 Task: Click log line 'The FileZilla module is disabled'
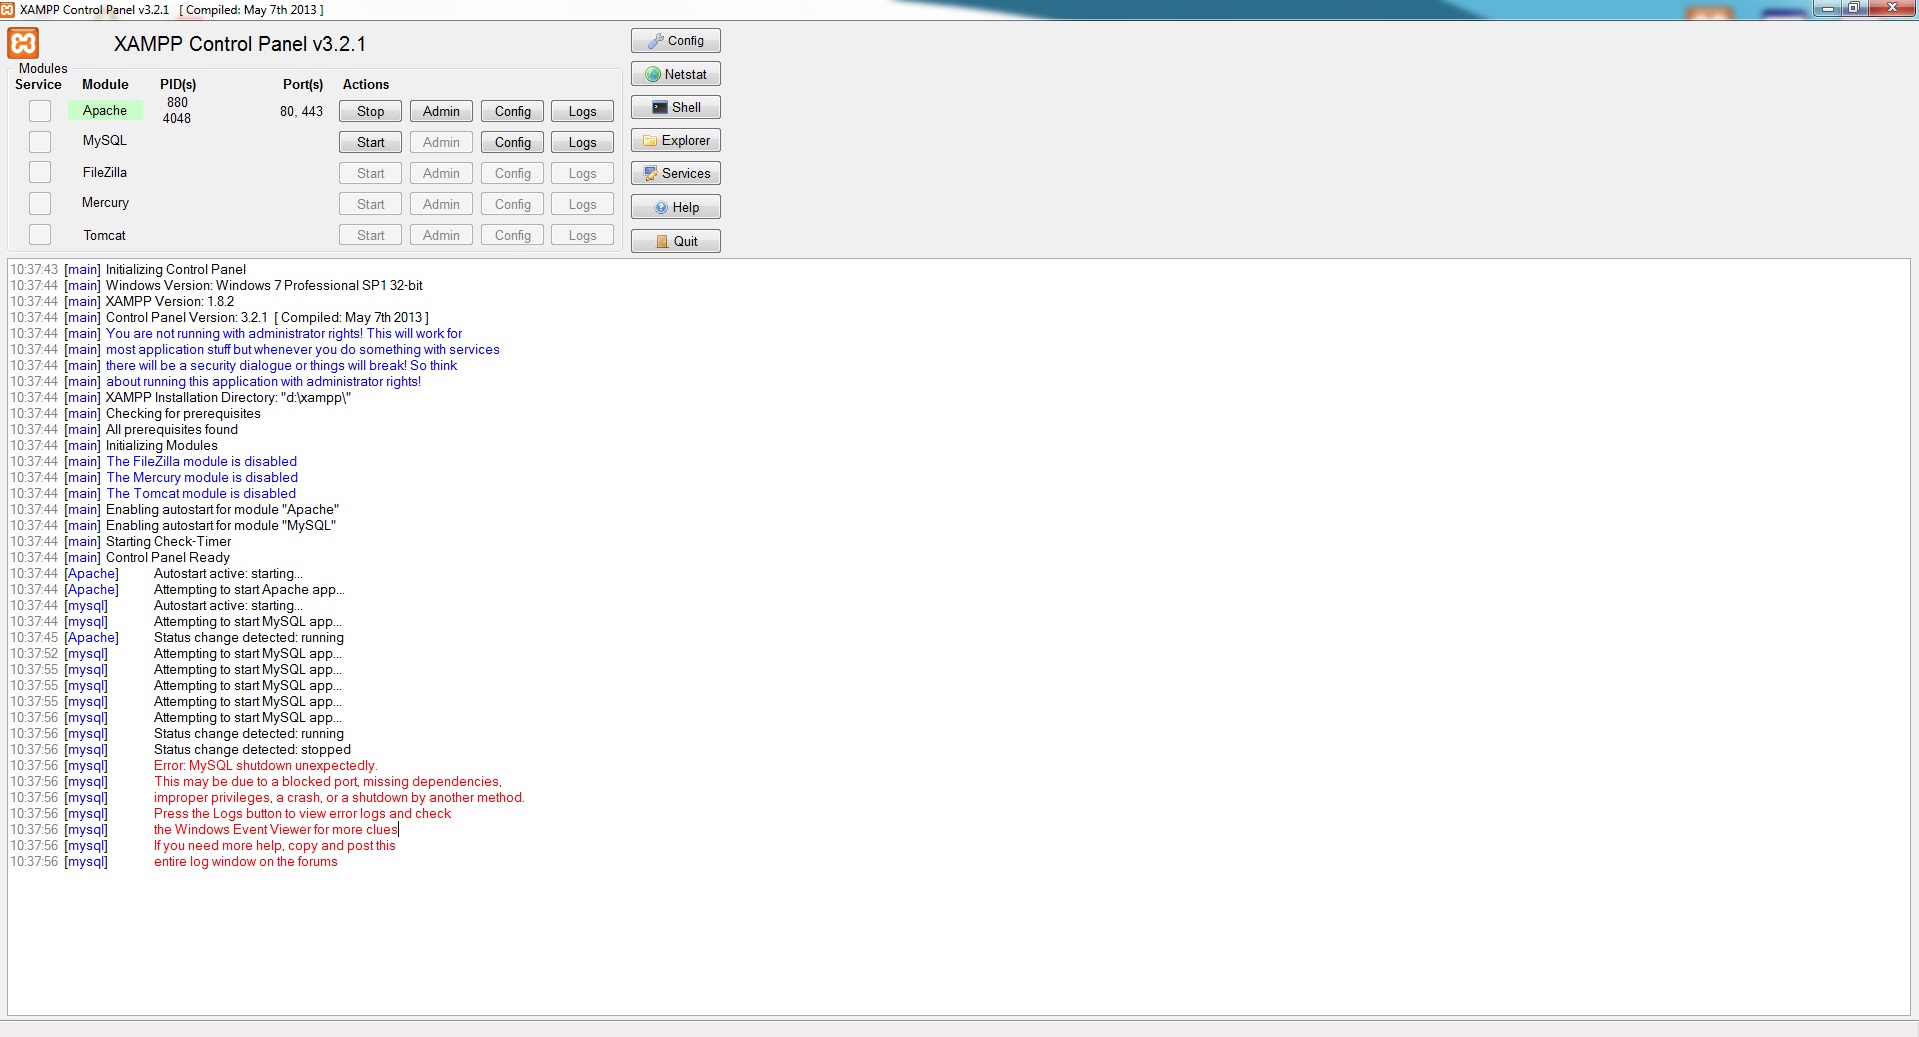[x=202, y=461]
